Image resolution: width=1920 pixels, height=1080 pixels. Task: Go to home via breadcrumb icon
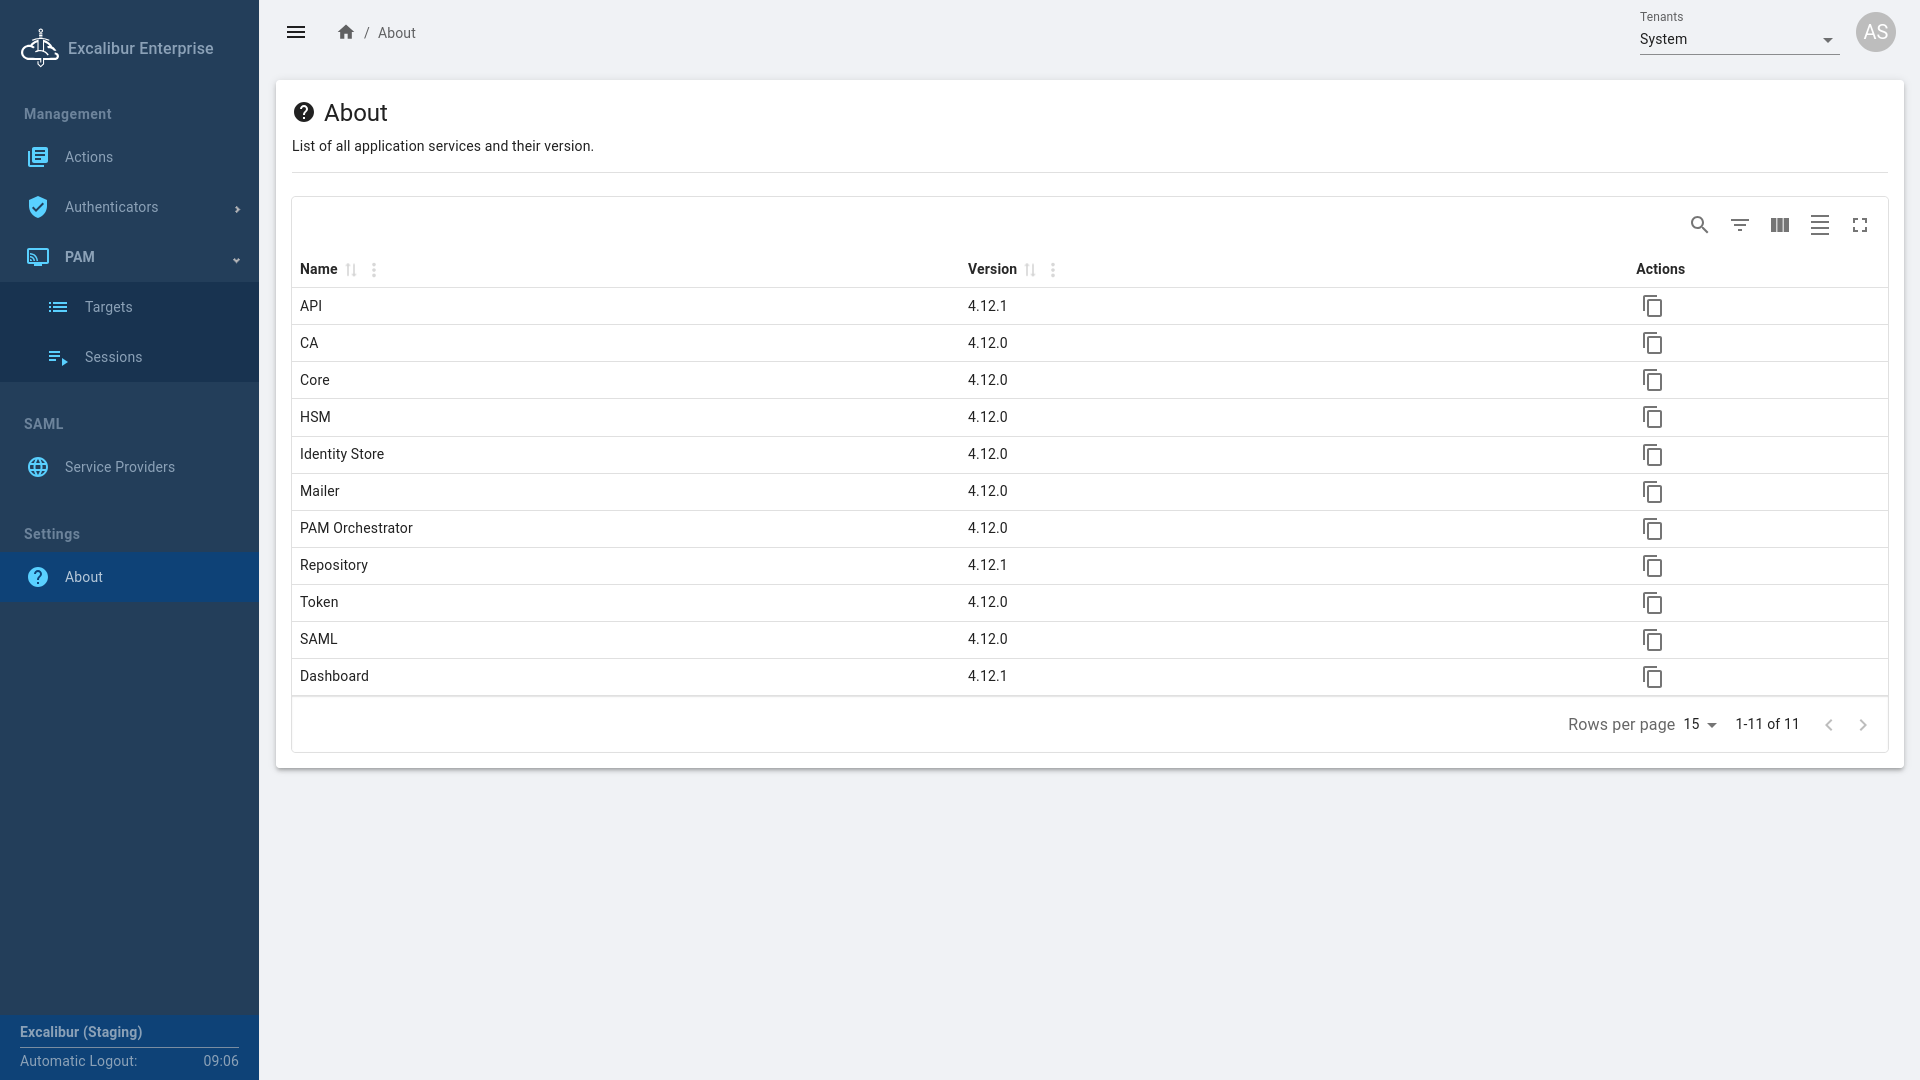pos(346,32)
